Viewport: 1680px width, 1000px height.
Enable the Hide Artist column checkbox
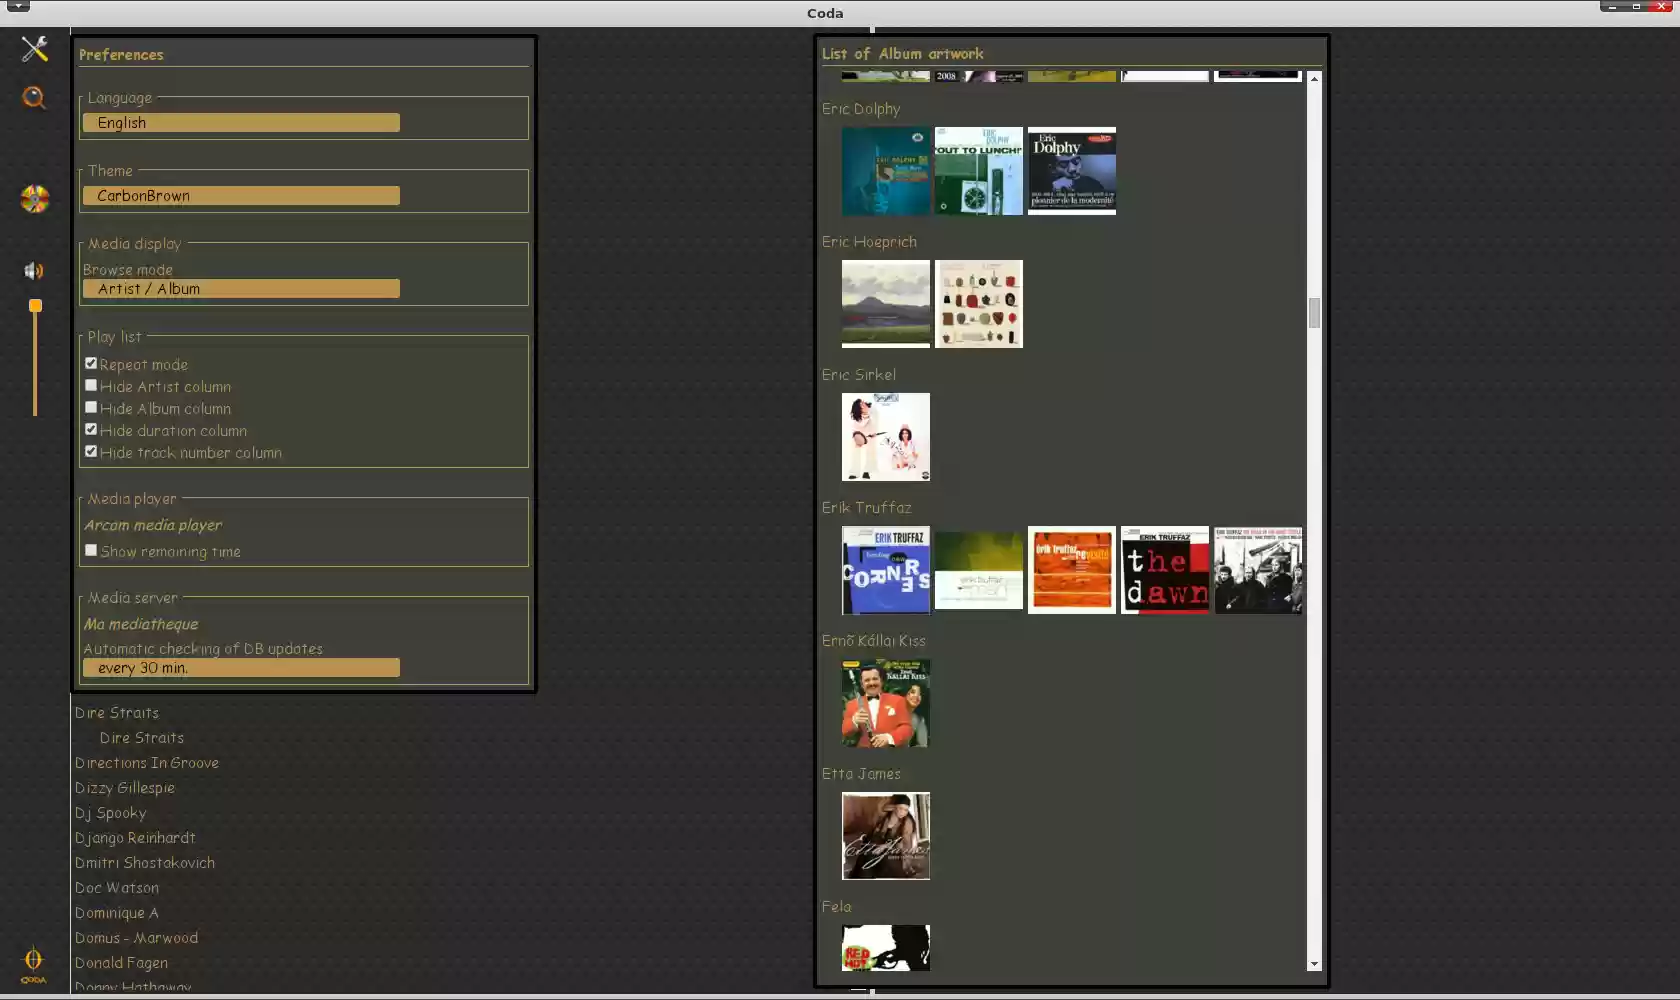pyautogui.click(x=91, y=385)
